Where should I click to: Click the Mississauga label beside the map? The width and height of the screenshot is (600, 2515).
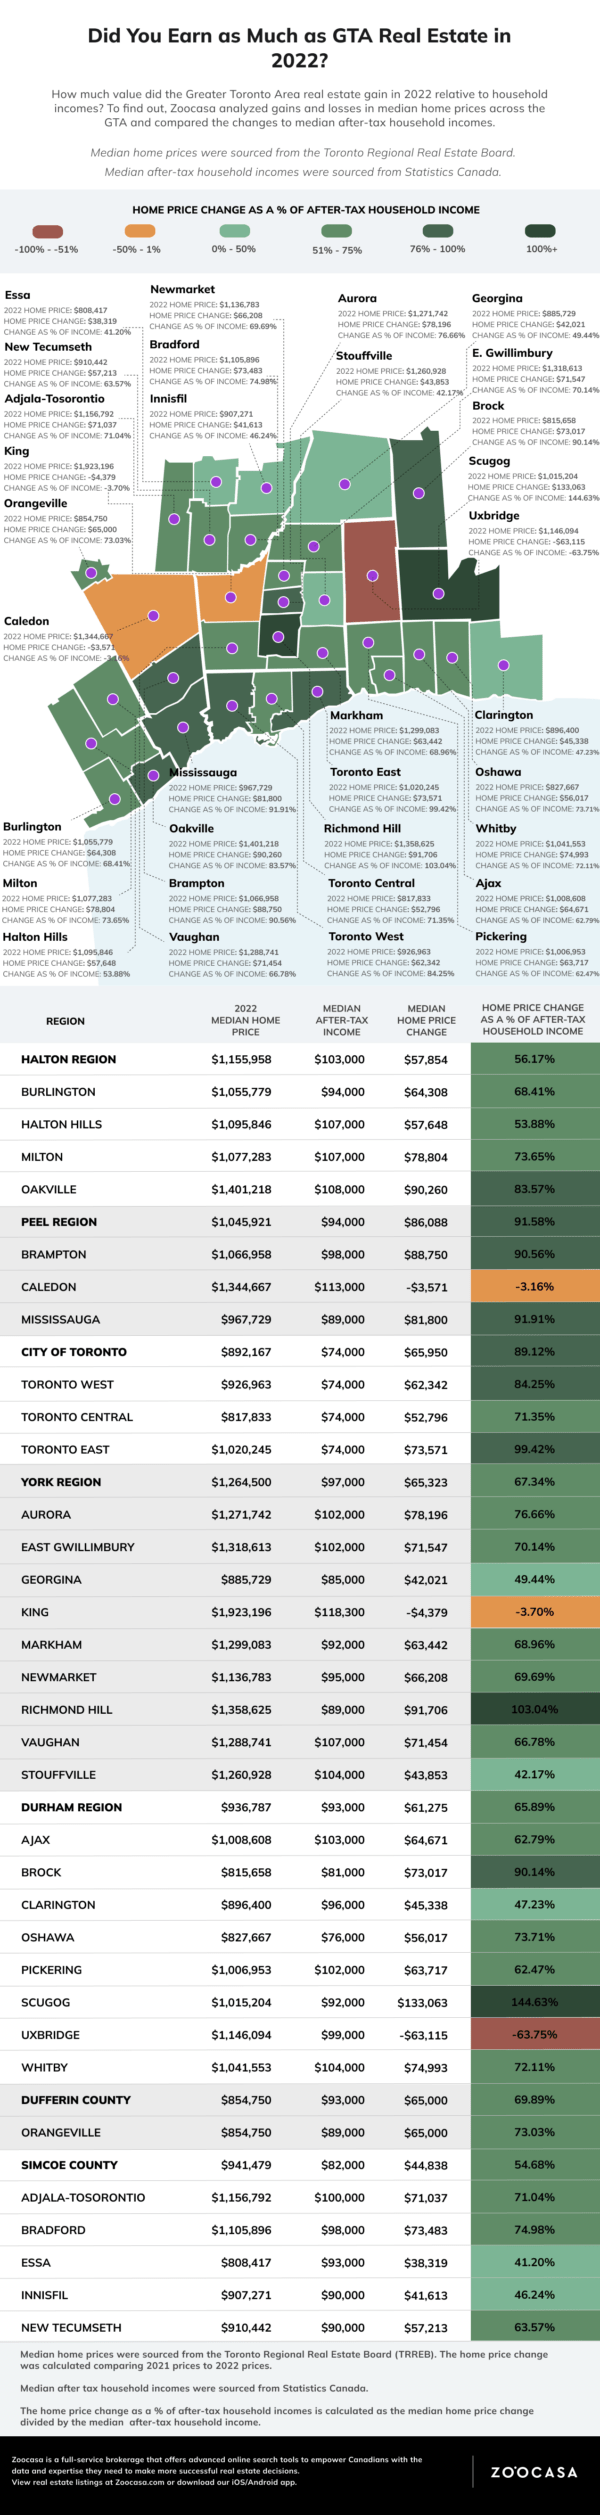(203, 773)
